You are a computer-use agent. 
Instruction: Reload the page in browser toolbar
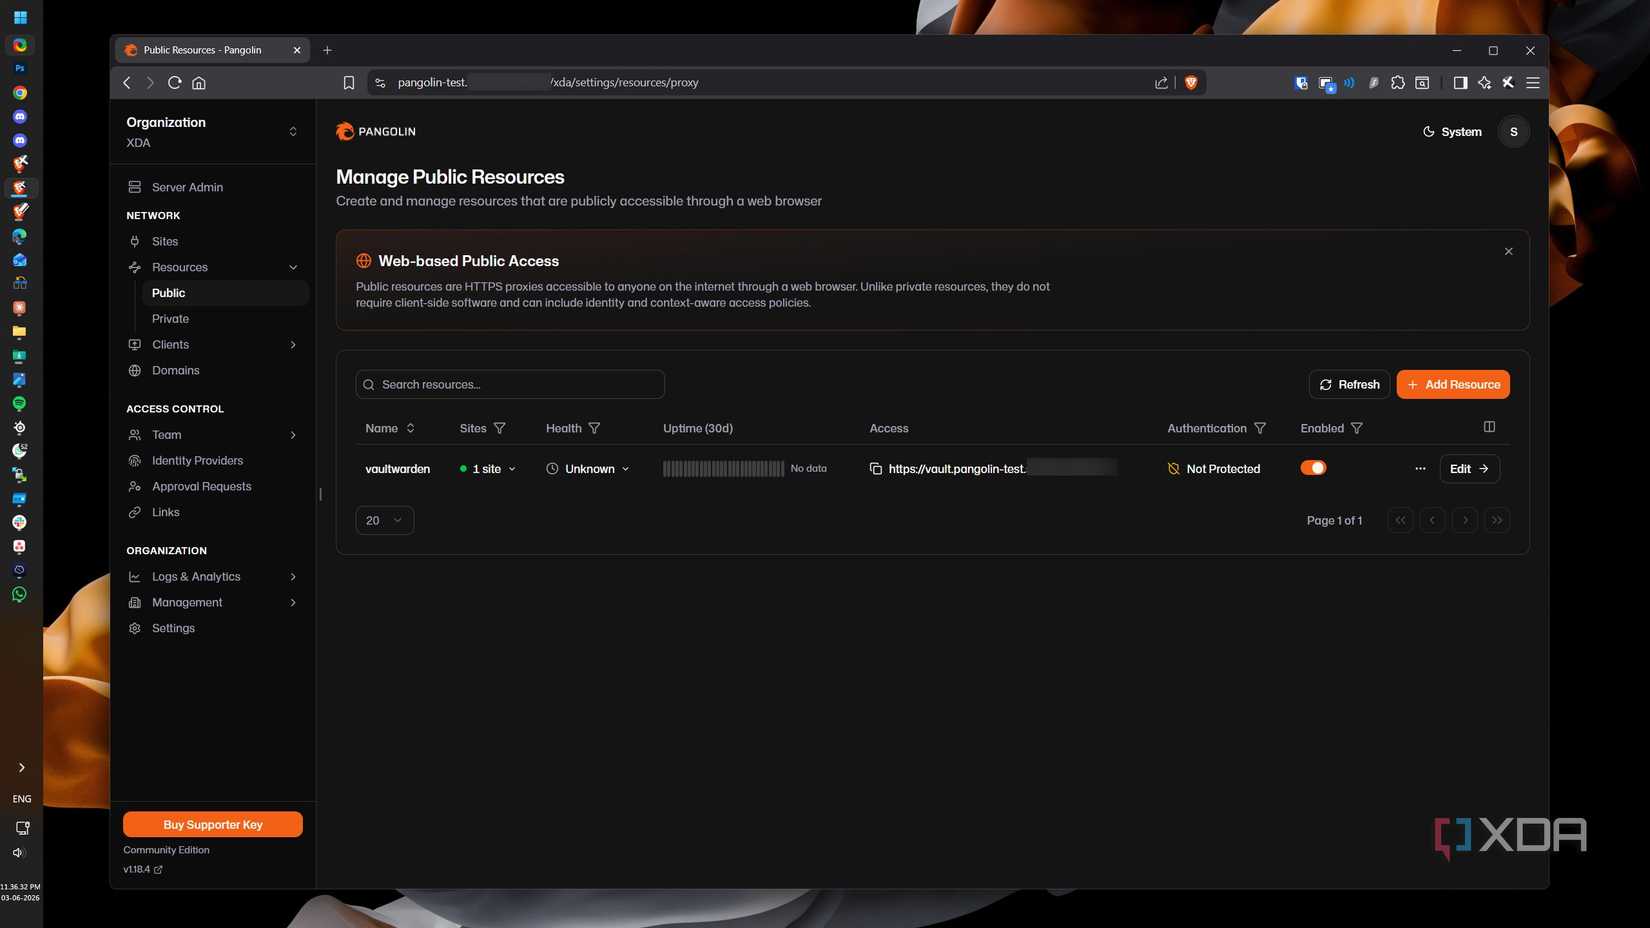coord(175,83)
